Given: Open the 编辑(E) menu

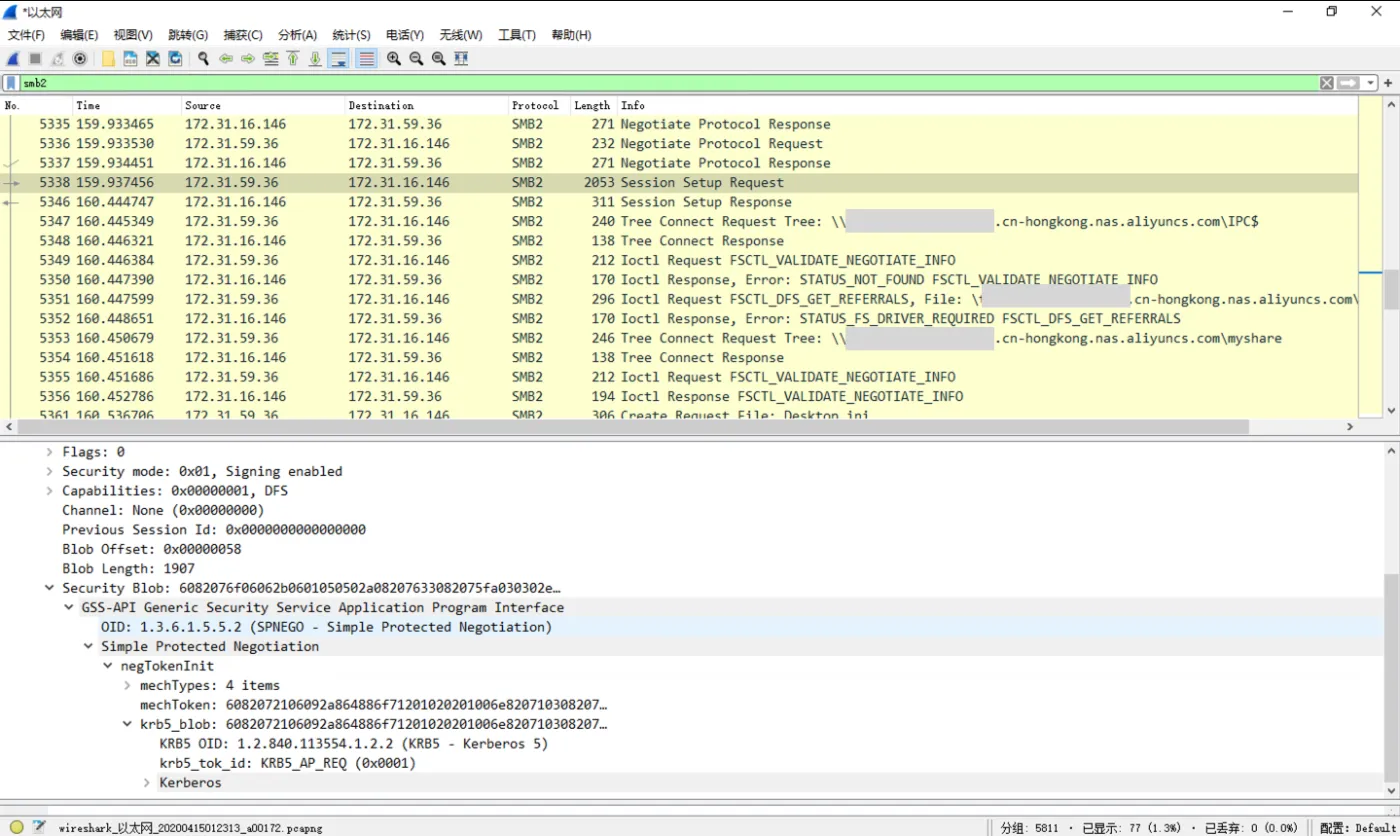Looking at the screenshot, I should click(79, 35).
